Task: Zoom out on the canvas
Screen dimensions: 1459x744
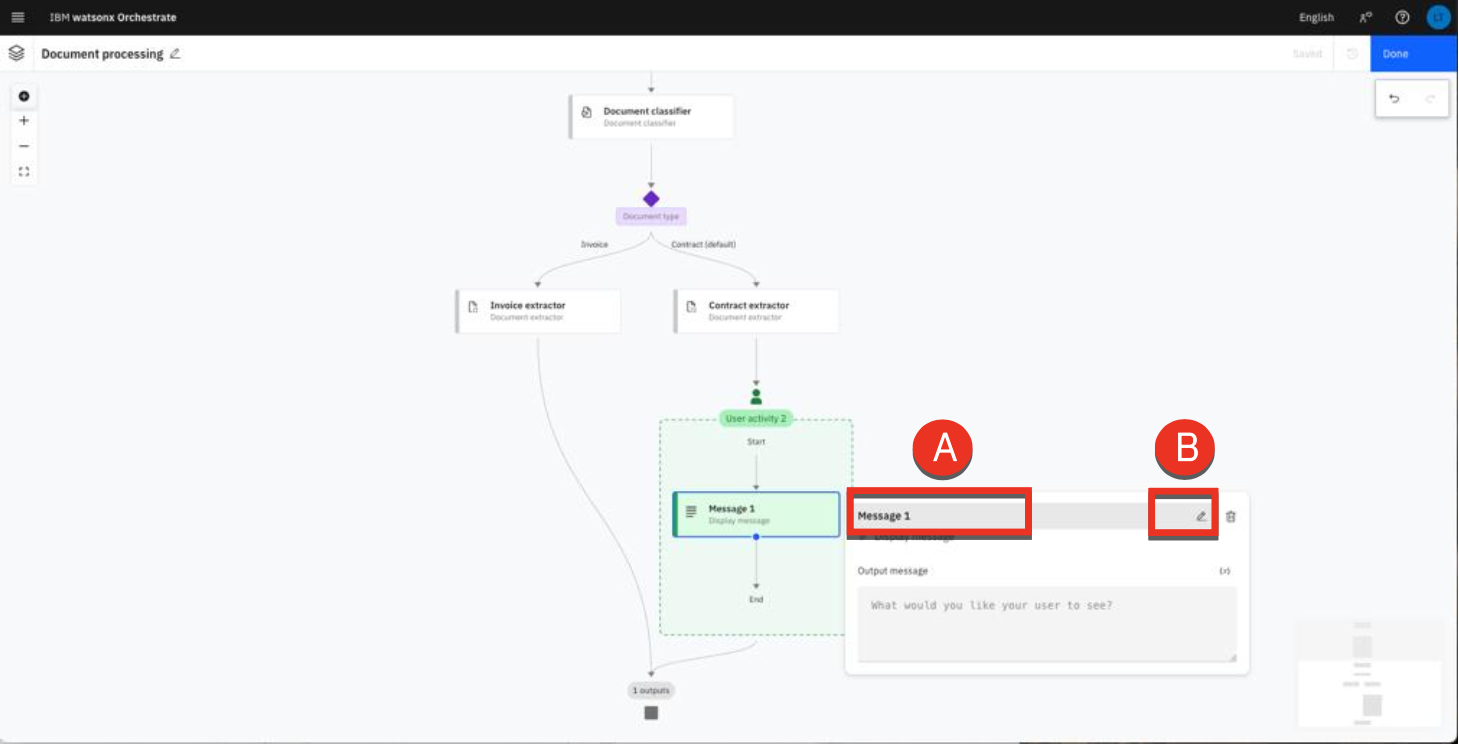Action: click(24, 146)
